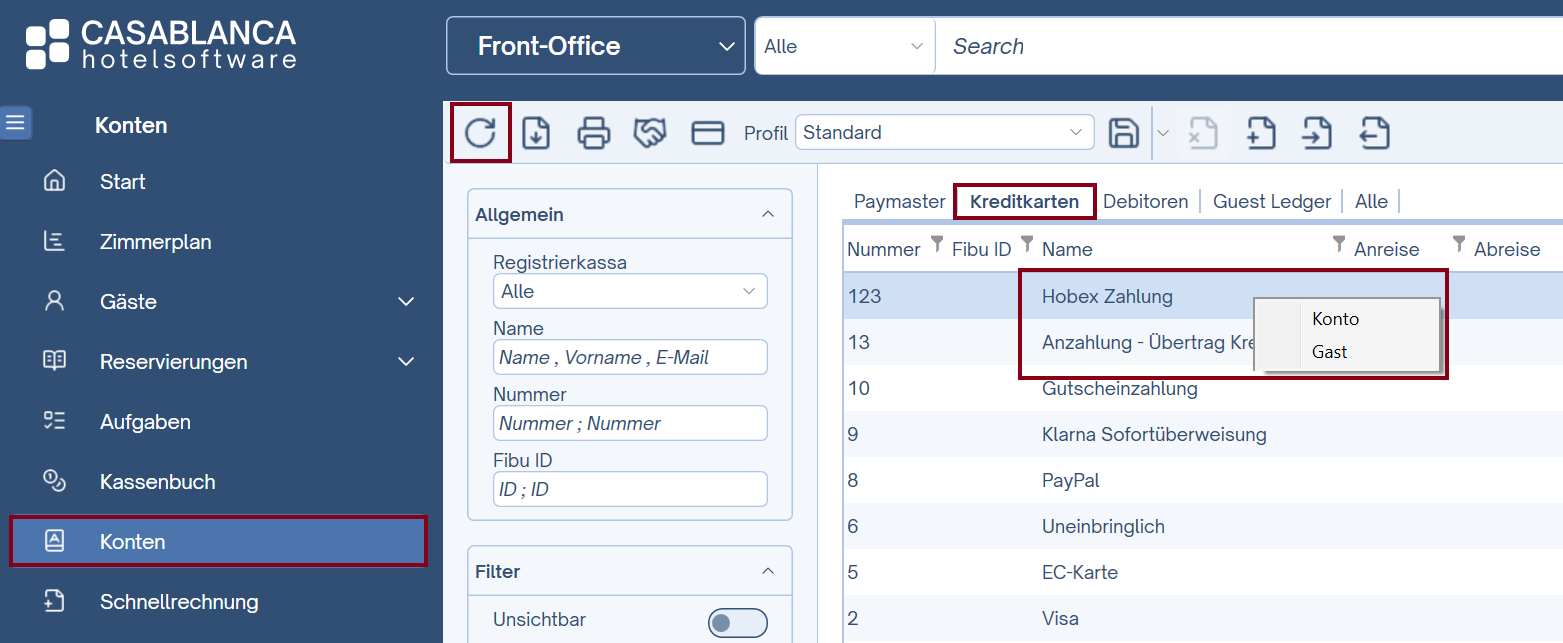Viewport: 1563px width, 643px height.
Task: Click the new document plus icon
Action: coord(1261,133)
